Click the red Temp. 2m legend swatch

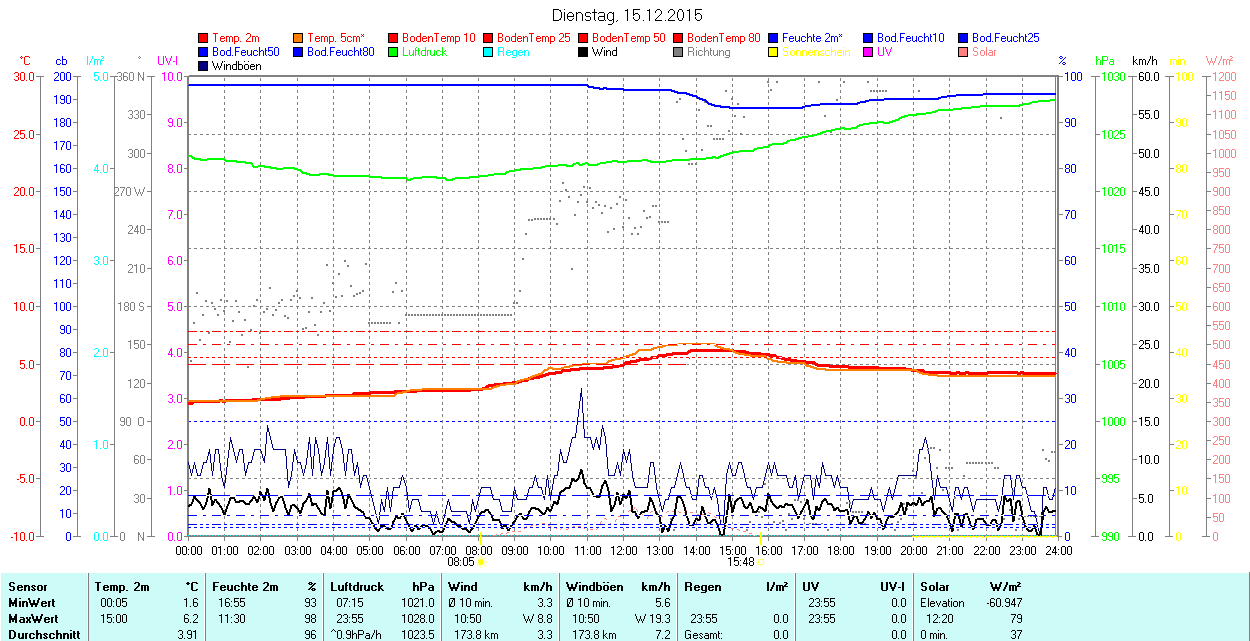click(204, 38)
